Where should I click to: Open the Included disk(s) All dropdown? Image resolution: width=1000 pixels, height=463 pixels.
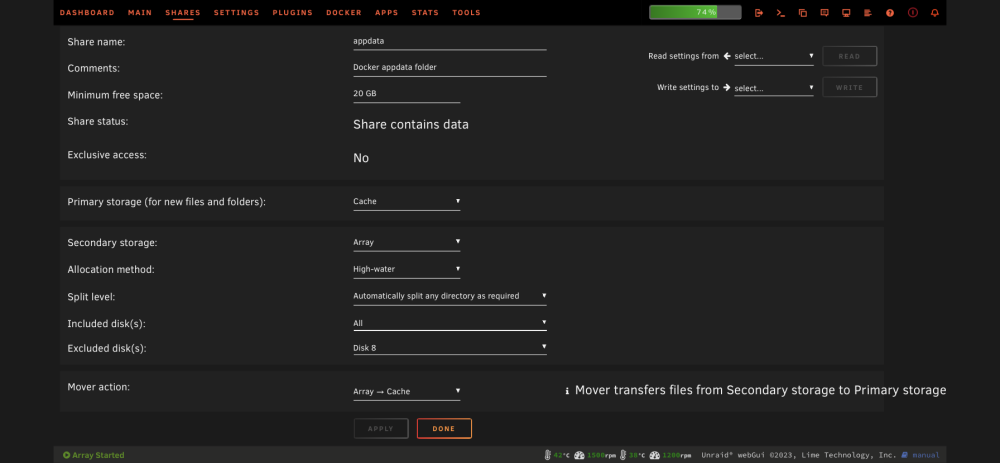450,323
